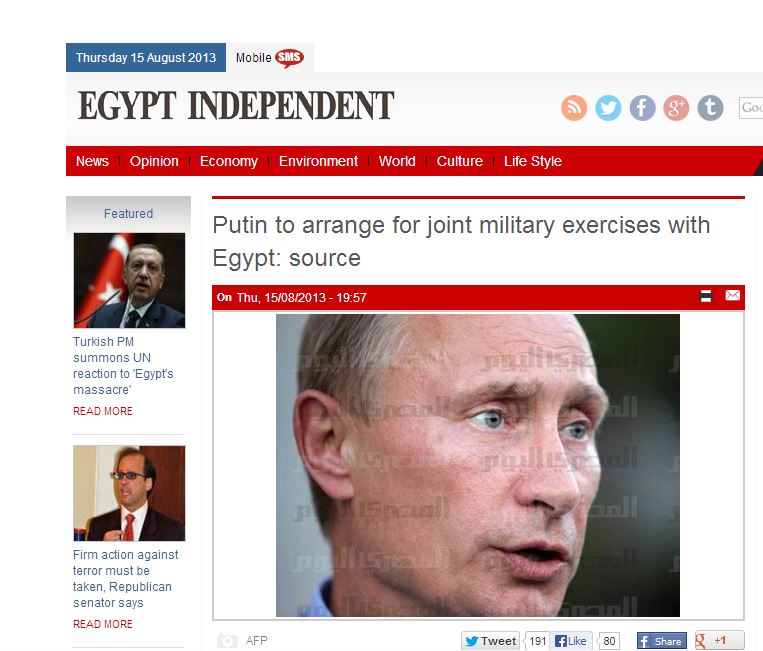
Task: Click the Google search input field
Action: [x=751, y=107]
